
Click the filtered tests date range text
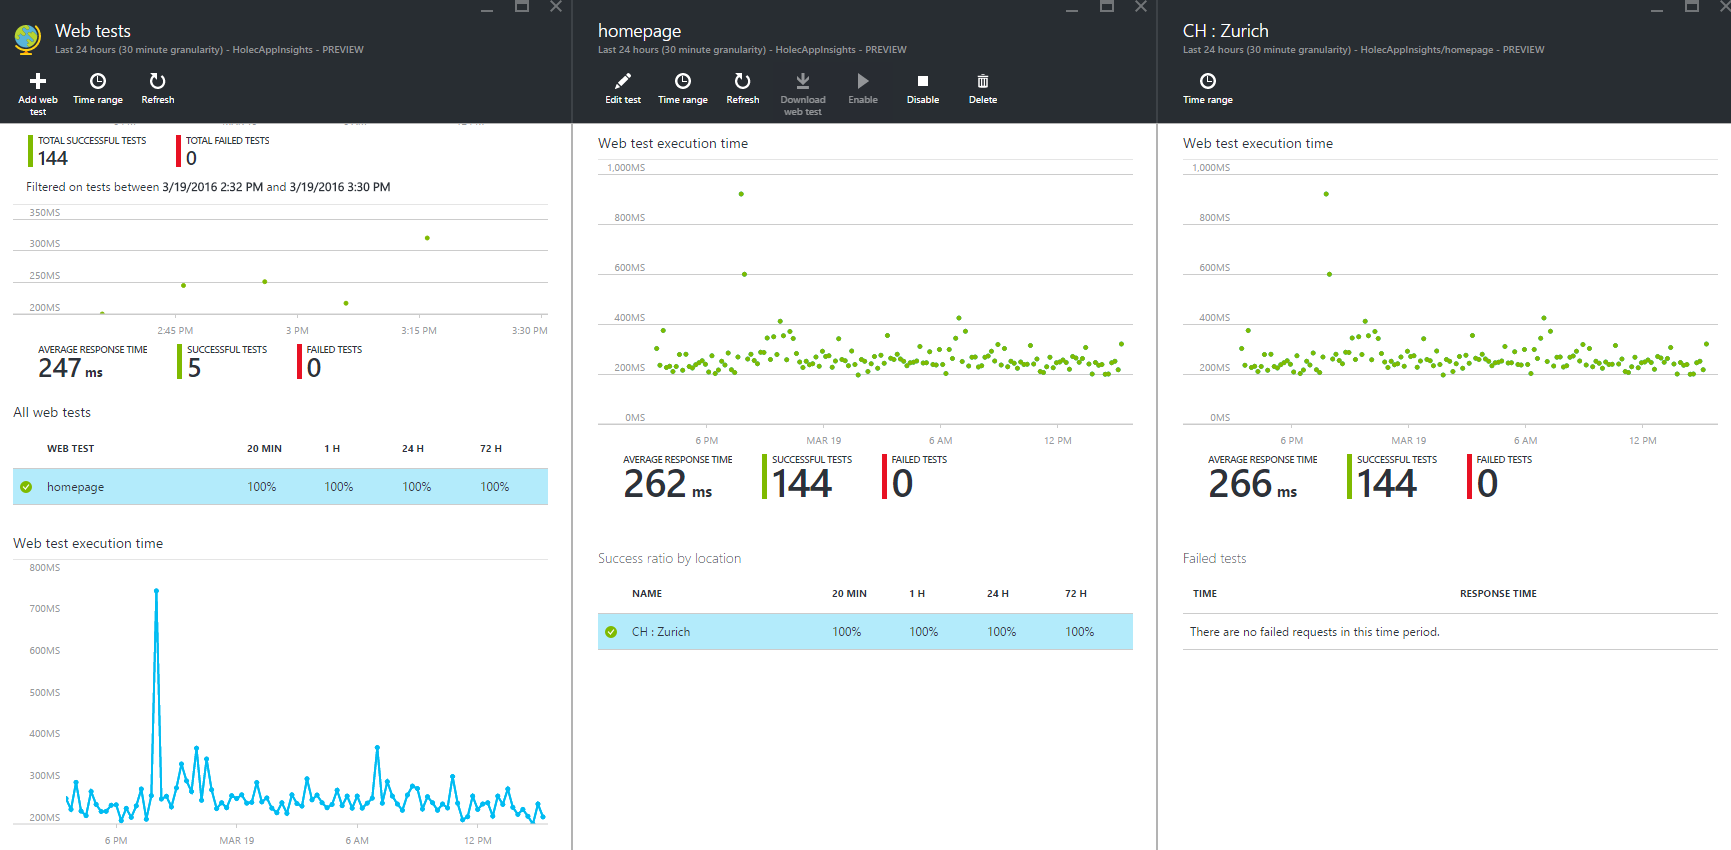pos(208,187)
